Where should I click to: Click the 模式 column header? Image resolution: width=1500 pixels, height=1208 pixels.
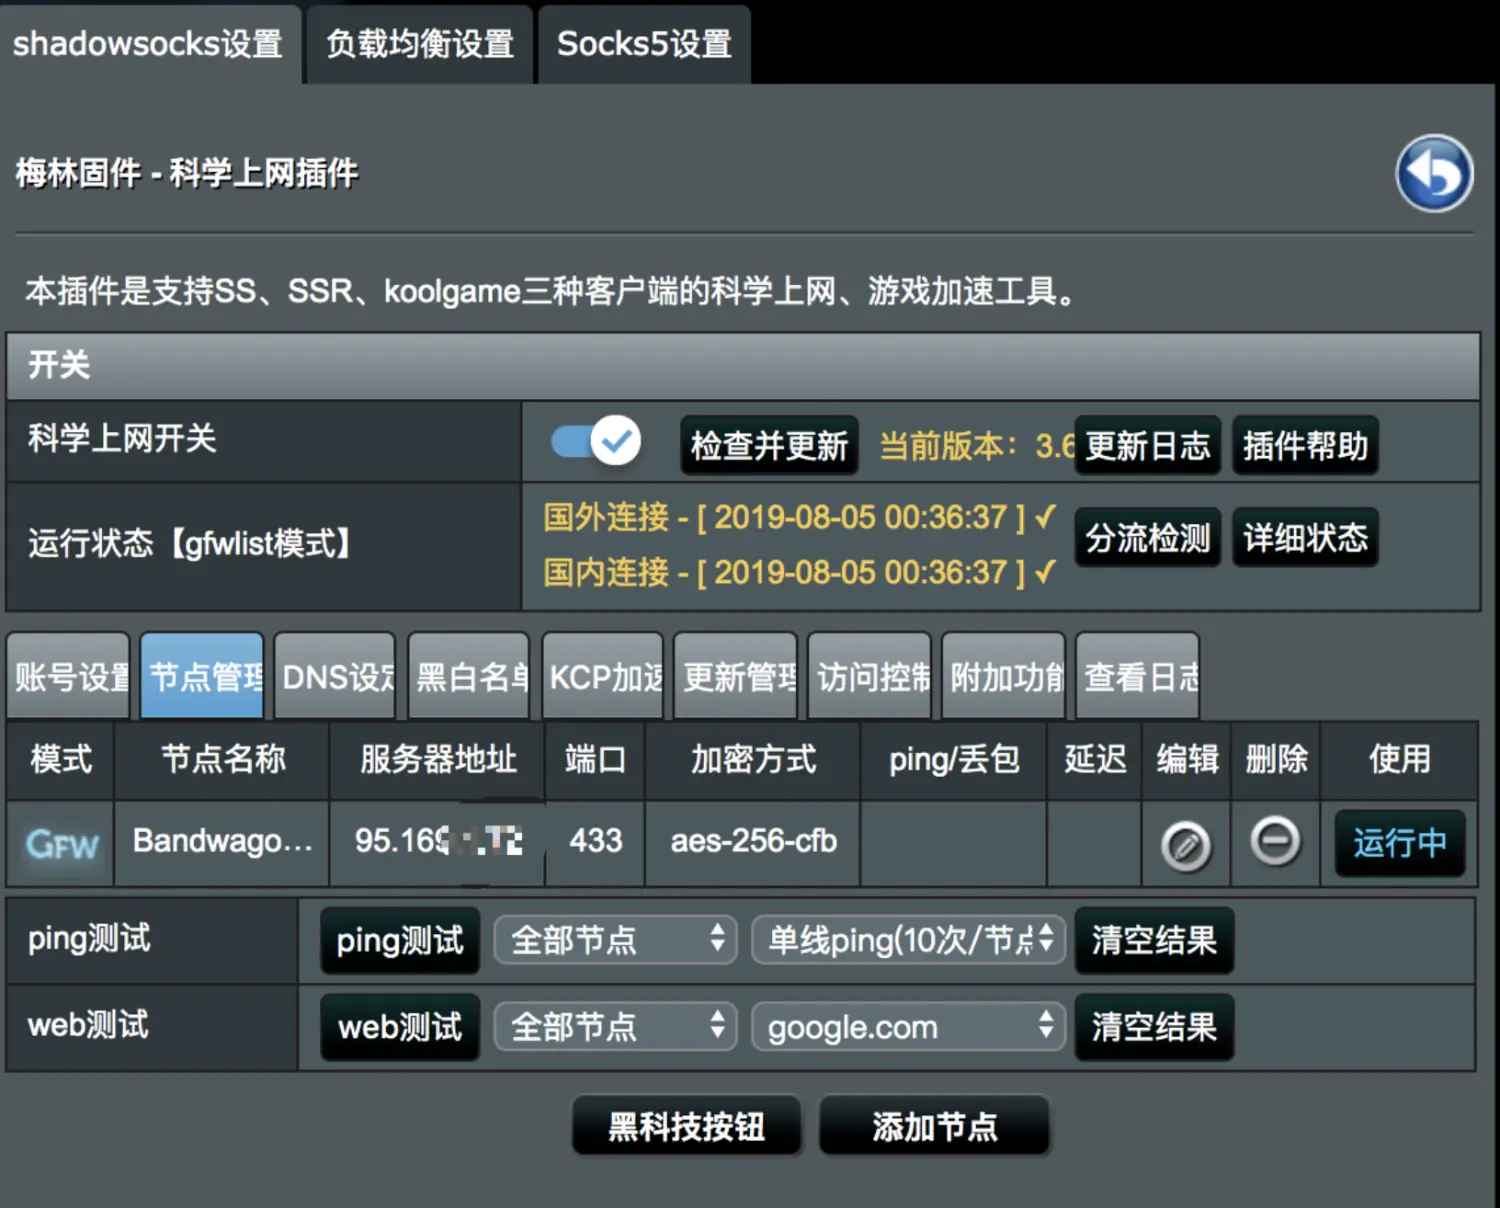pos(61,759)
